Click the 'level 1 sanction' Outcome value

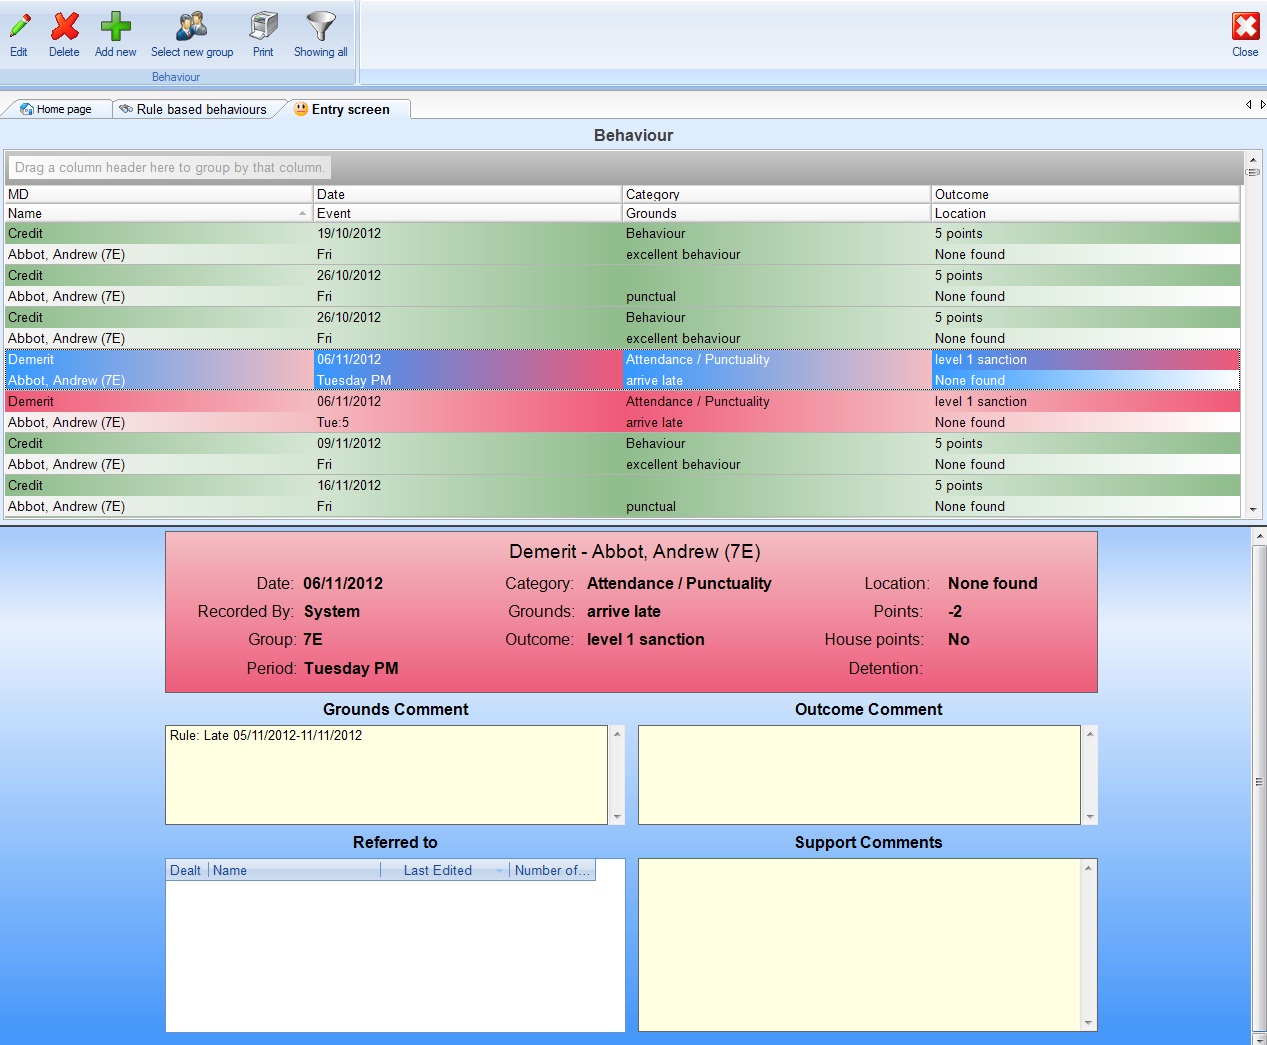point(646,639)
